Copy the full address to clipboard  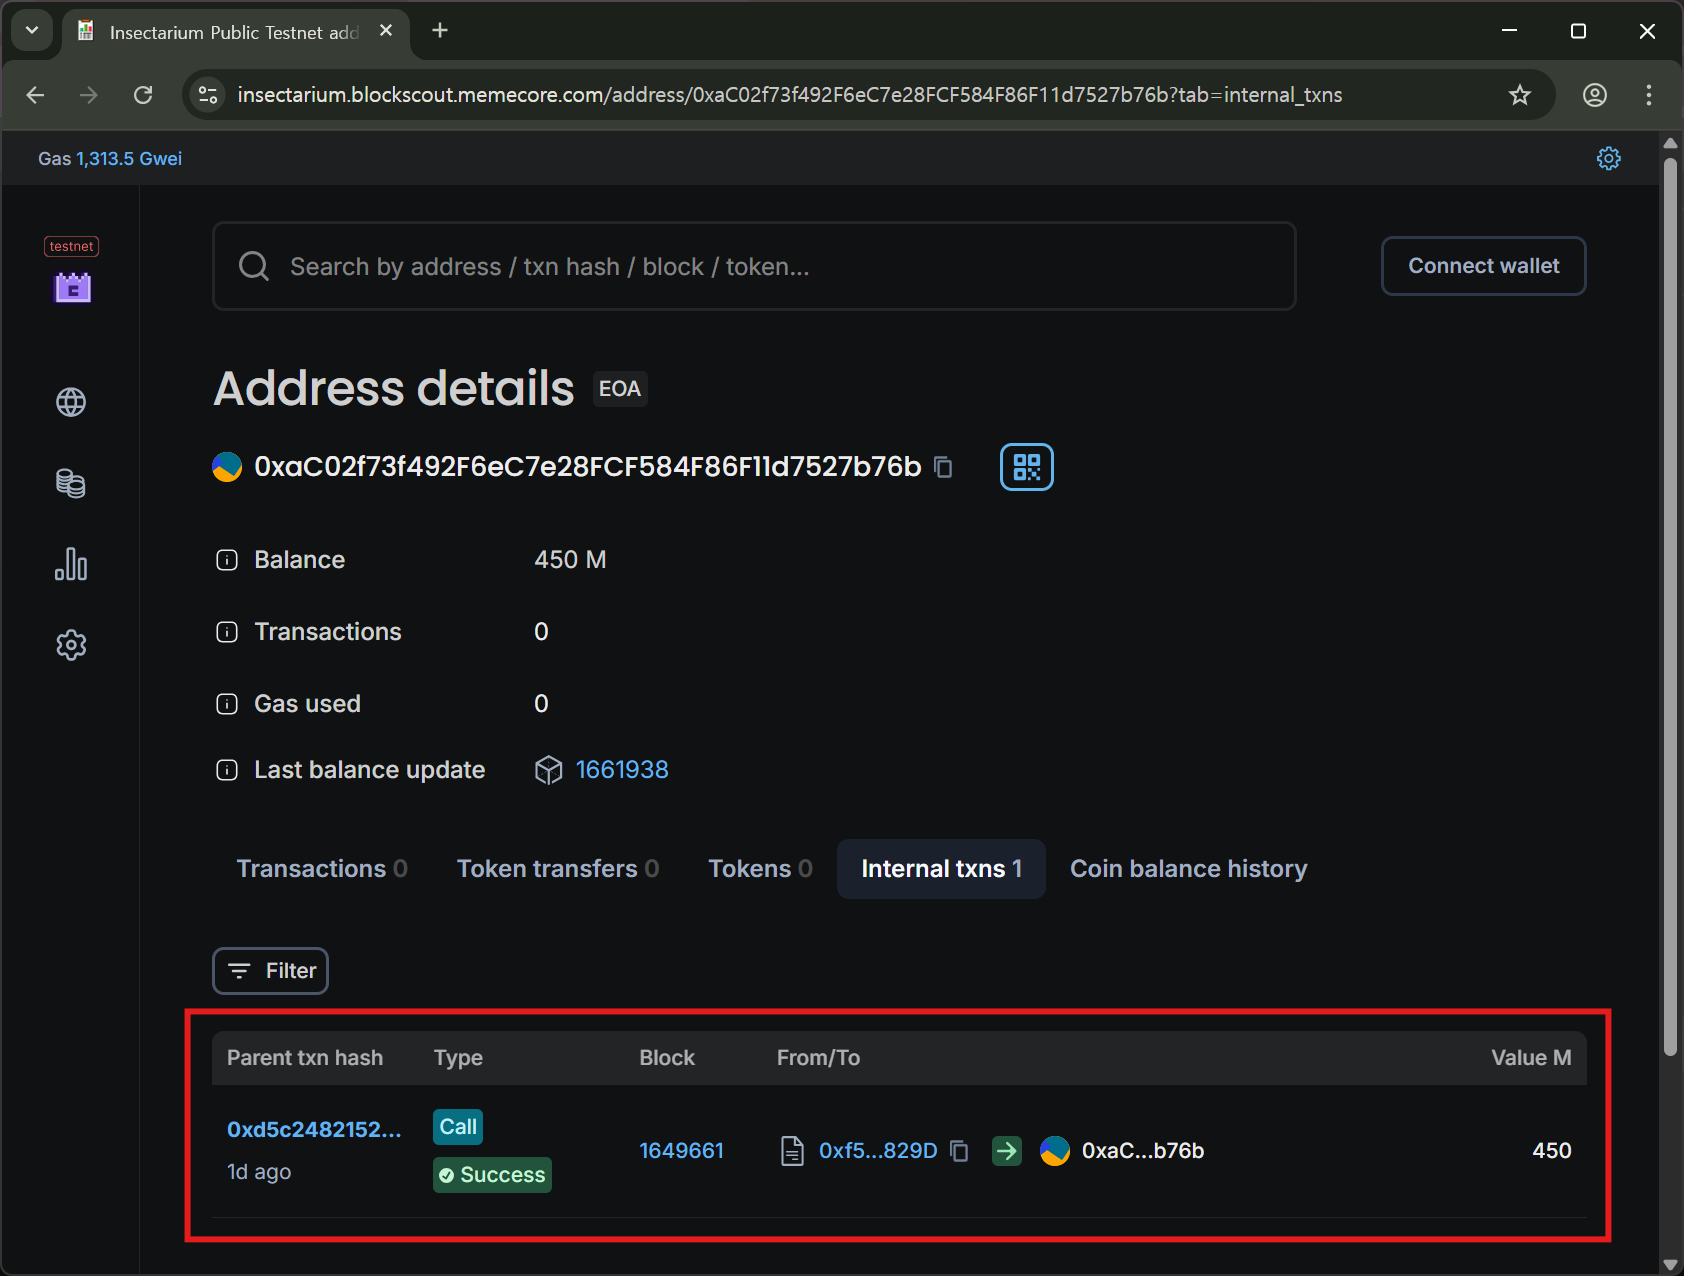pyautogui.click(x=943, y=467)
